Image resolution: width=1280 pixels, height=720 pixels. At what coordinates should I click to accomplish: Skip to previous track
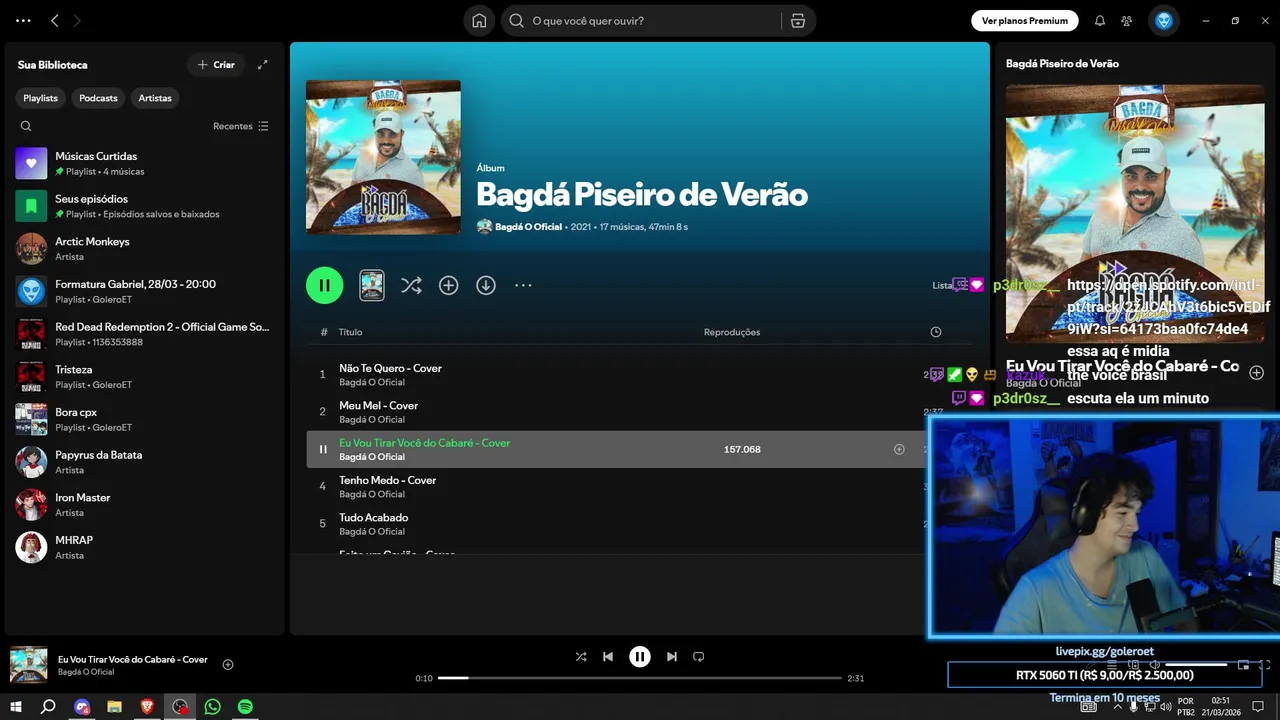[x=608, y=657]
